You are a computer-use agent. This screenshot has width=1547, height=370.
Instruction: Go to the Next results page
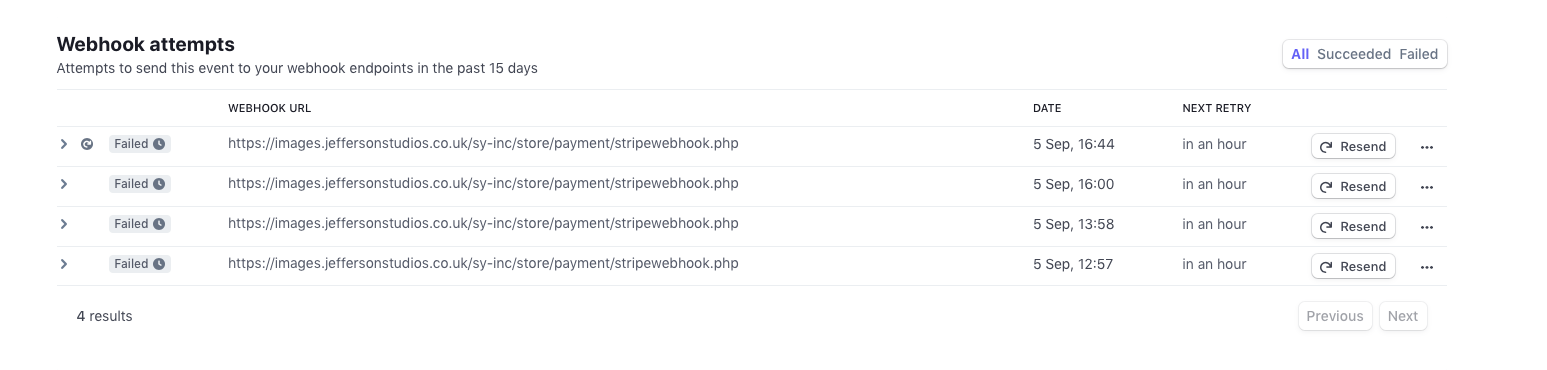[x=1403, y=316]
